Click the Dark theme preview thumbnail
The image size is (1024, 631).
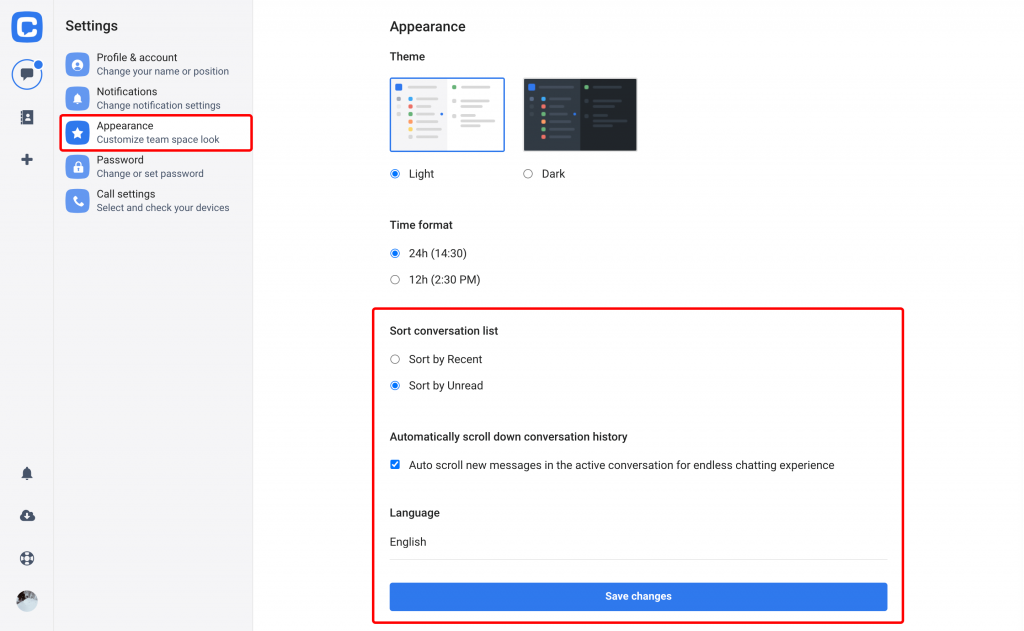coord(580,114)
